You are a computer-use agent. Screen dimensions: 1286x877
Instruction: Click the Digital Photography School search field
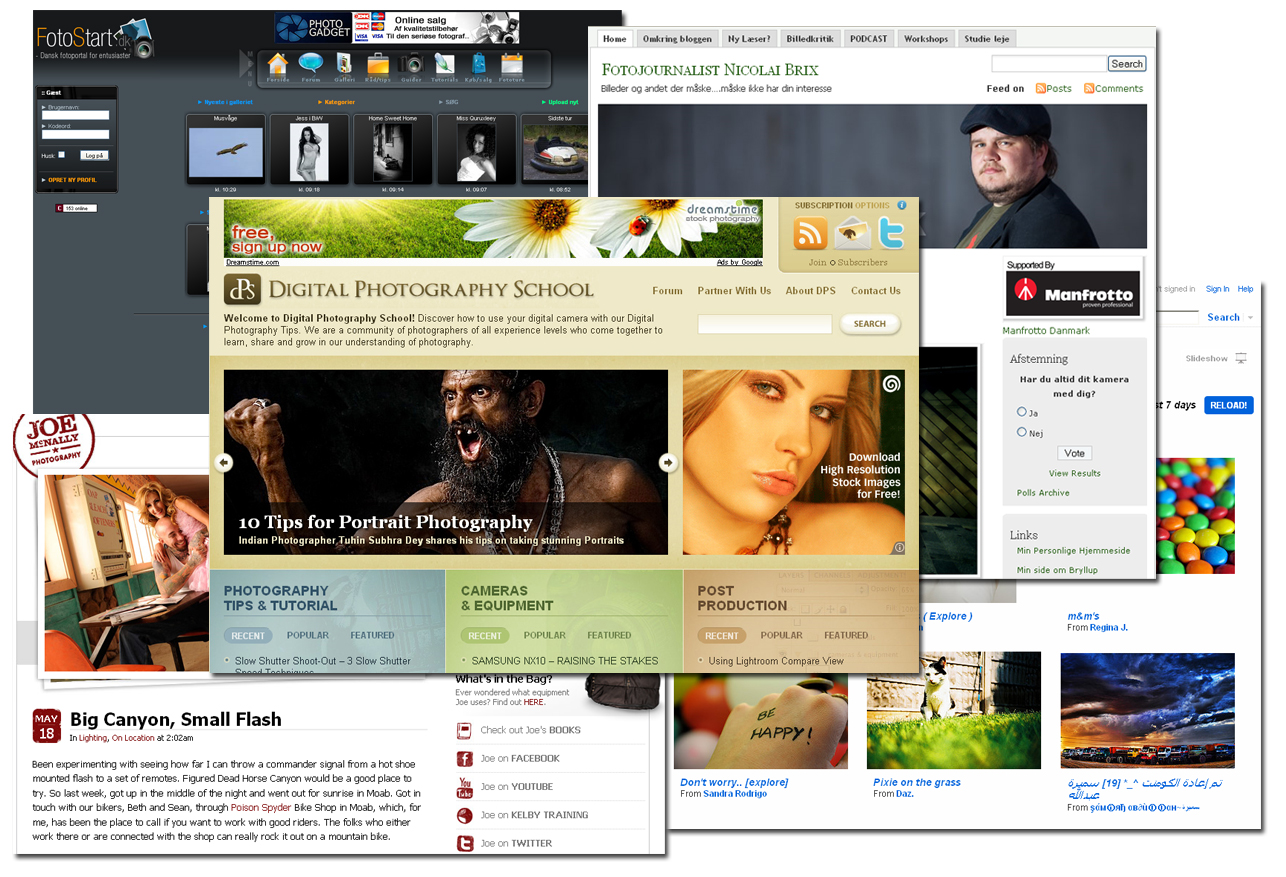coord(764,324)
